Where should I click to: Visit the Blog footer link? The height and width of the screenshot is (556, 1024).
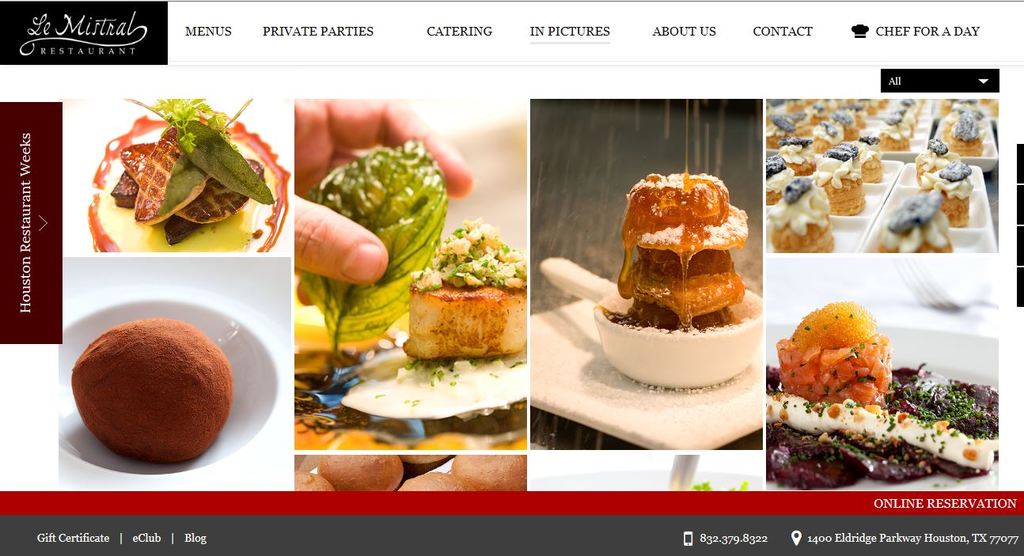pyautogui.click(x=195, y=538)
